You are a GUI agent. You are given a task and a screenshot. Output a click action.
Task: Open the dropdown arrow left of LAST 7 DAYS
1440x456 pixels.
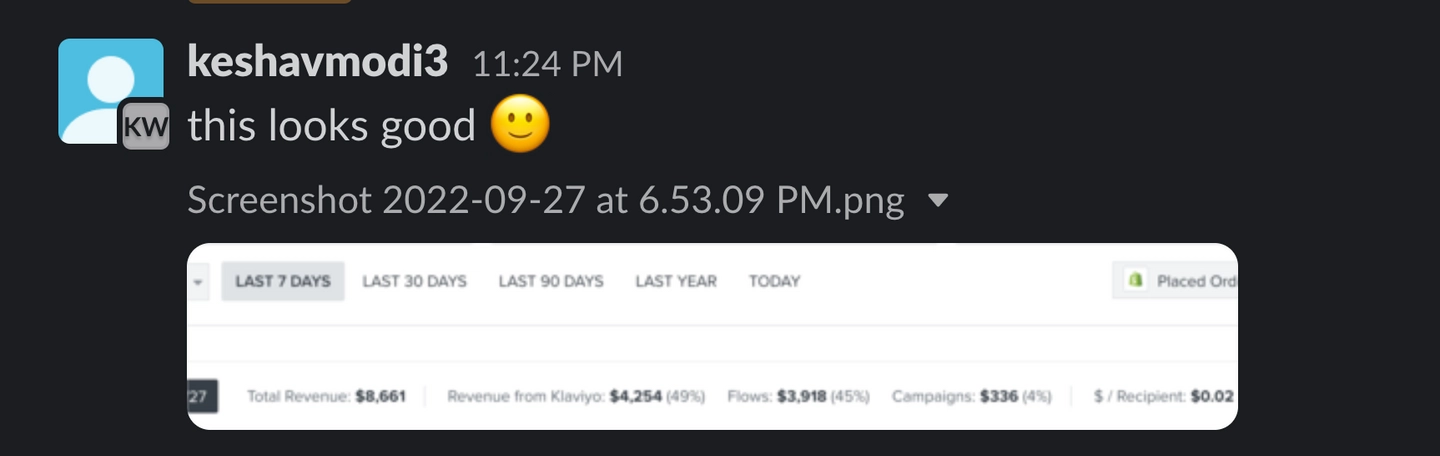tap(198, 282)
